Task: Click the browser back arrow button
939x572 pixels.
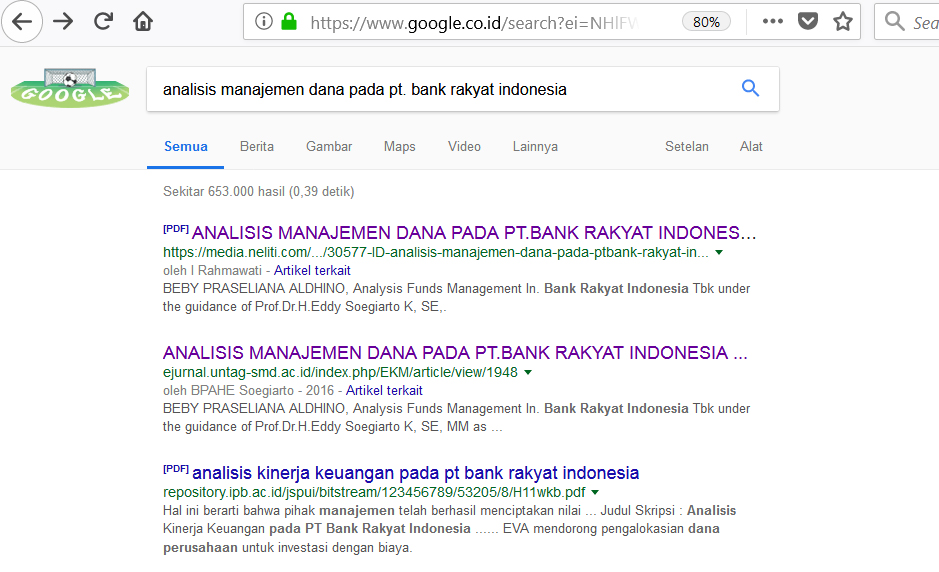Action: point(22,21)
